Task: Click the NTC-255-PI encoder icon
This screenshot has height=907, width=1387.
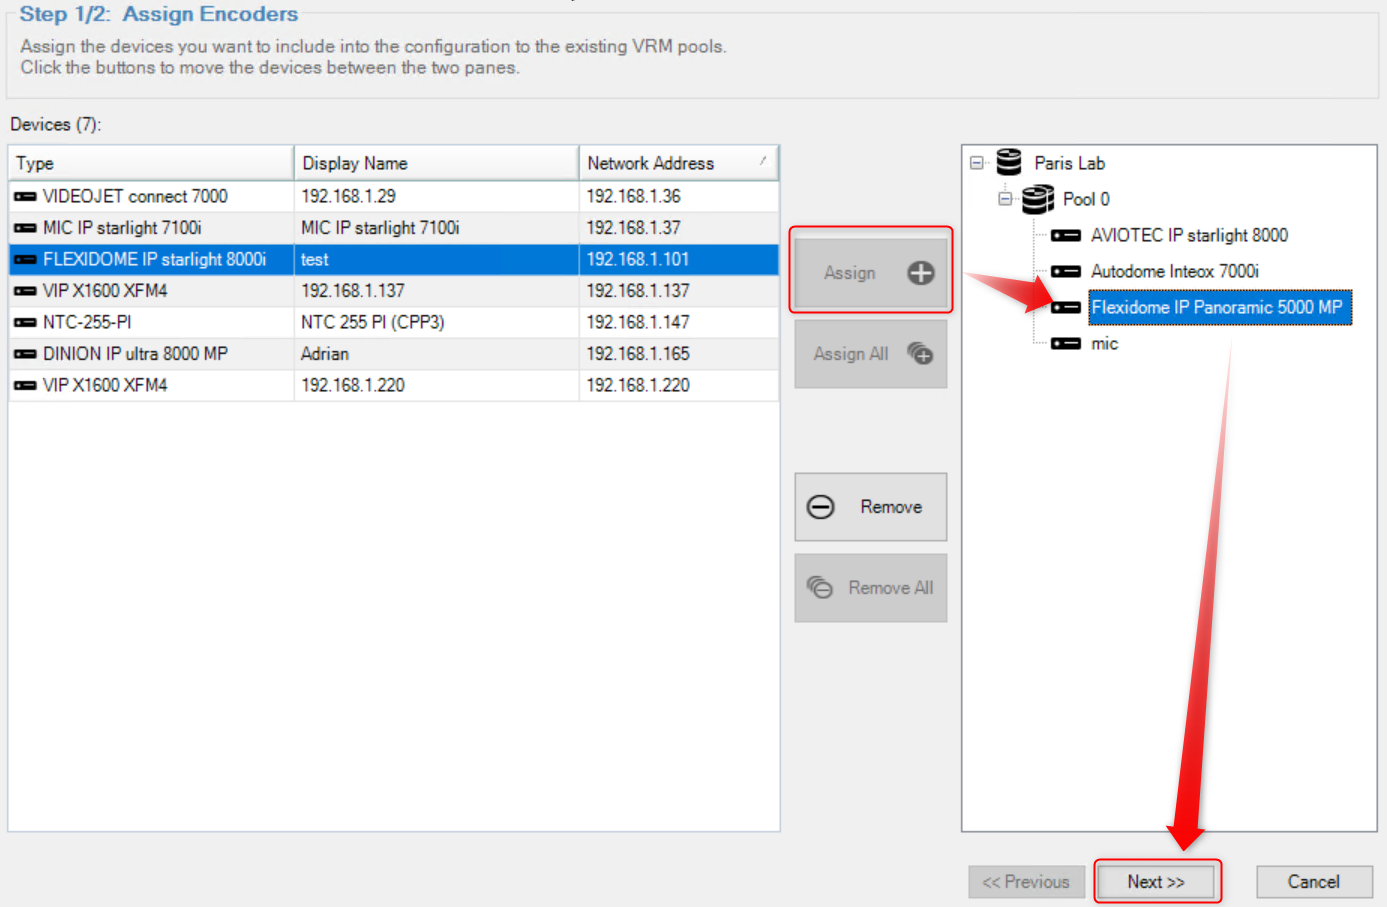Action: (25, 323)
